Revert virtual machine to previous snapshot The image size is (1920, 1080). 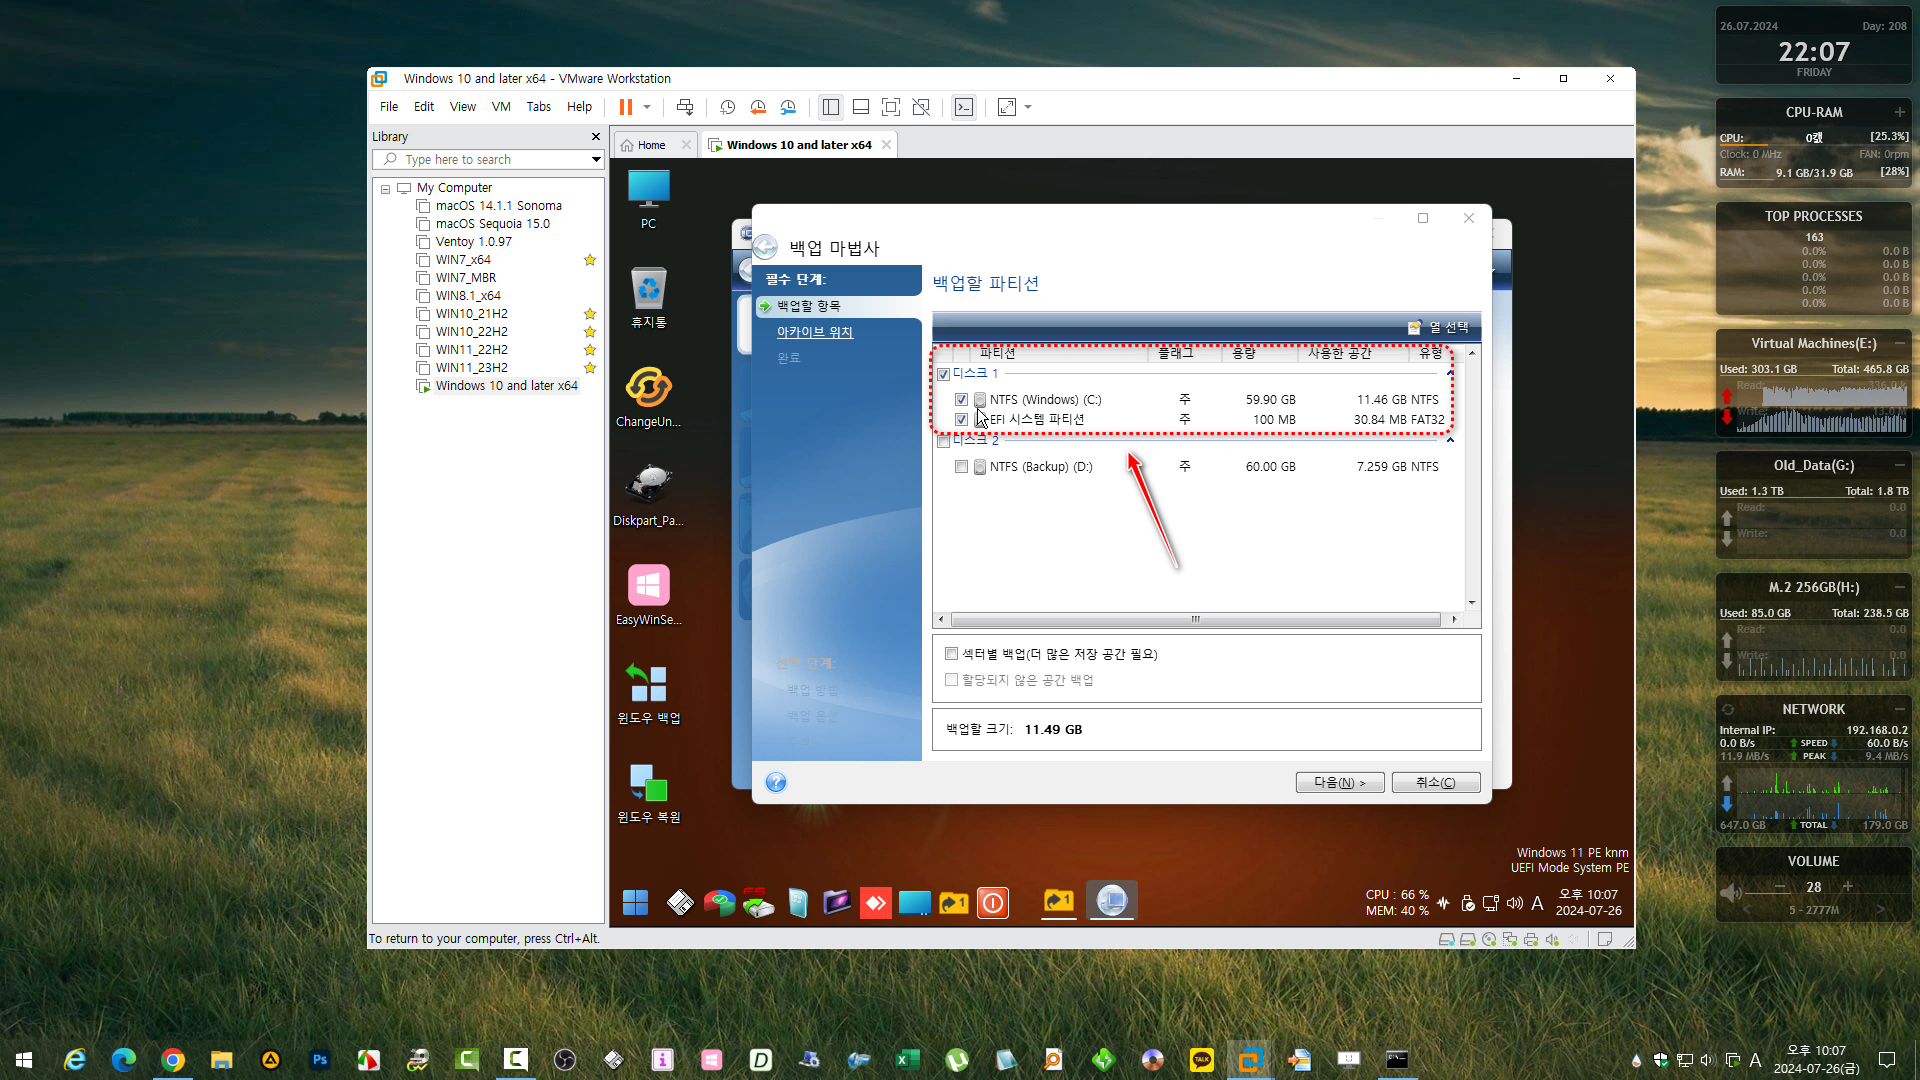pyautogui.click(x=758, y=107)
